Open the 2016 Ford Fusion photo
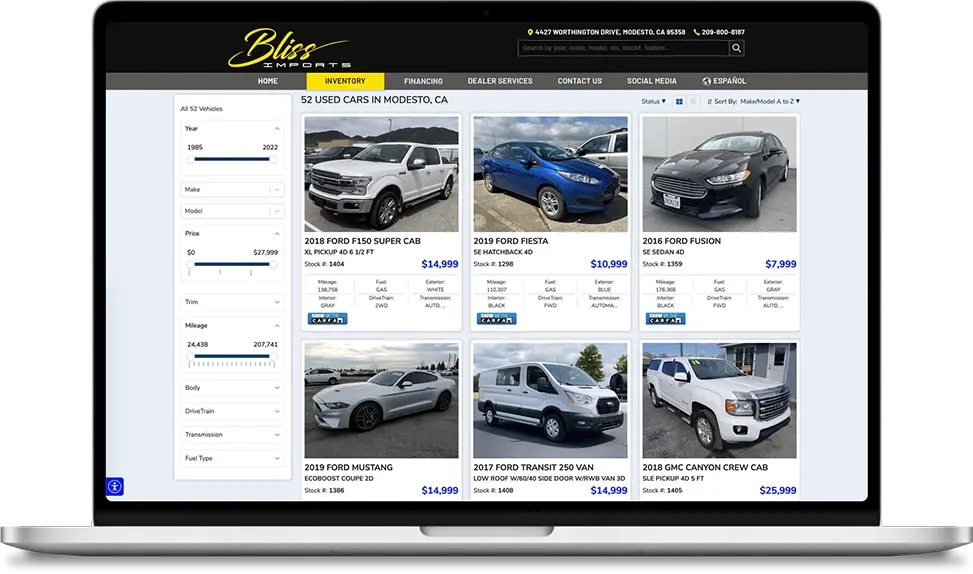 point(719,174)
